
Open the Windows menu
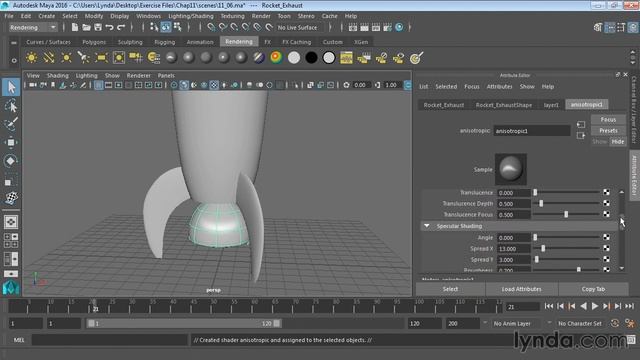point(149,16)
